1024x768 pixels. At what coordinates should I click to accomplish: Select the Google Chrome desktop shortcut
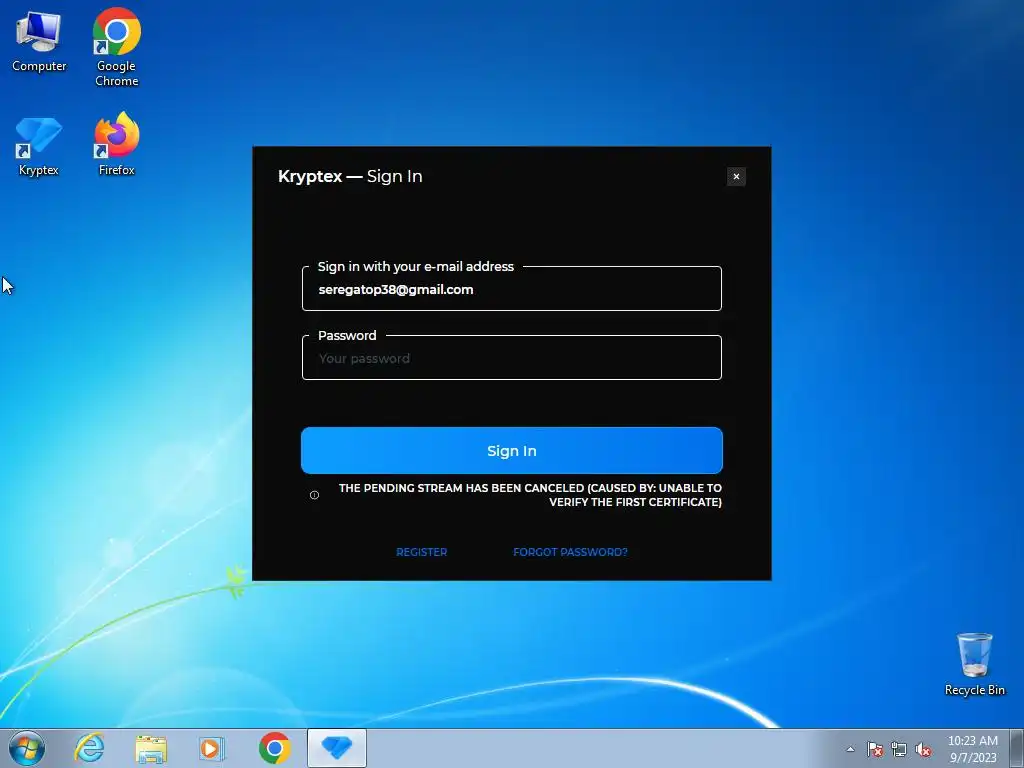[116, 47]
